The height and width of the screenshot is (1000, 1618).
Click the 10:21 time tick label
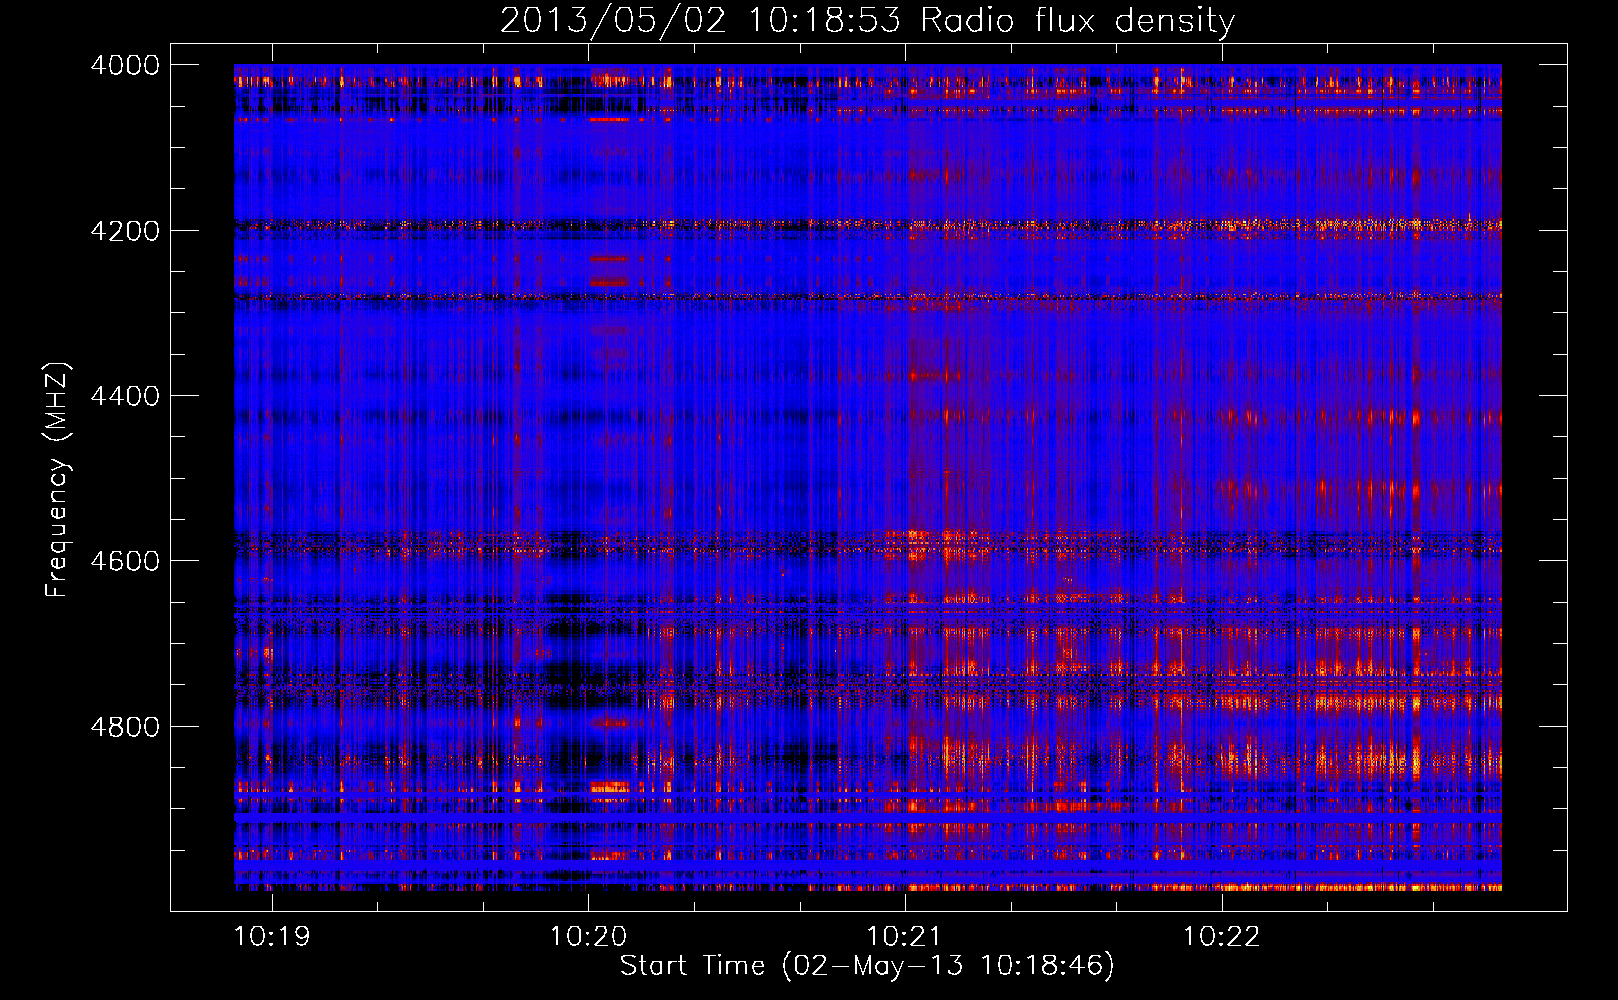pyautogui.click(x=905, y=936)
